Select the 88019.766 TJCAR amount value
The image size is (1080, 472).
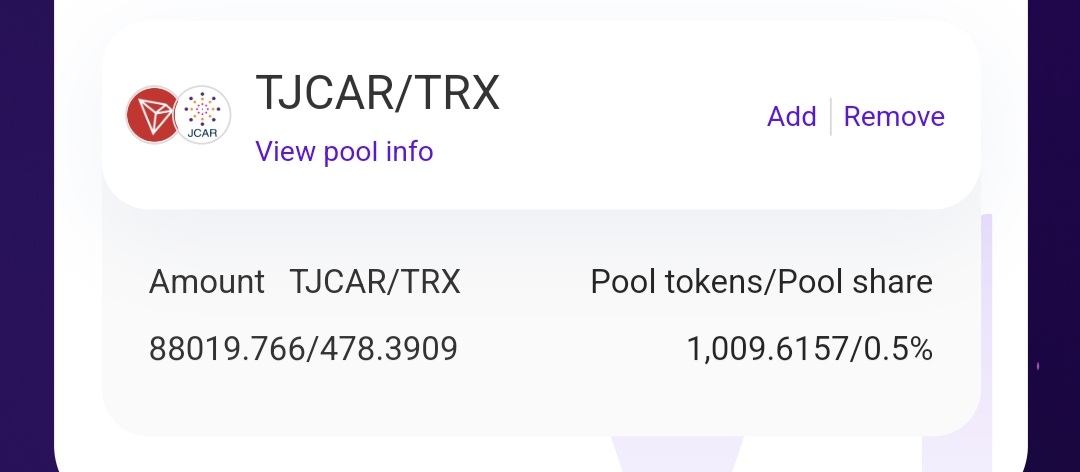(227, 349)
